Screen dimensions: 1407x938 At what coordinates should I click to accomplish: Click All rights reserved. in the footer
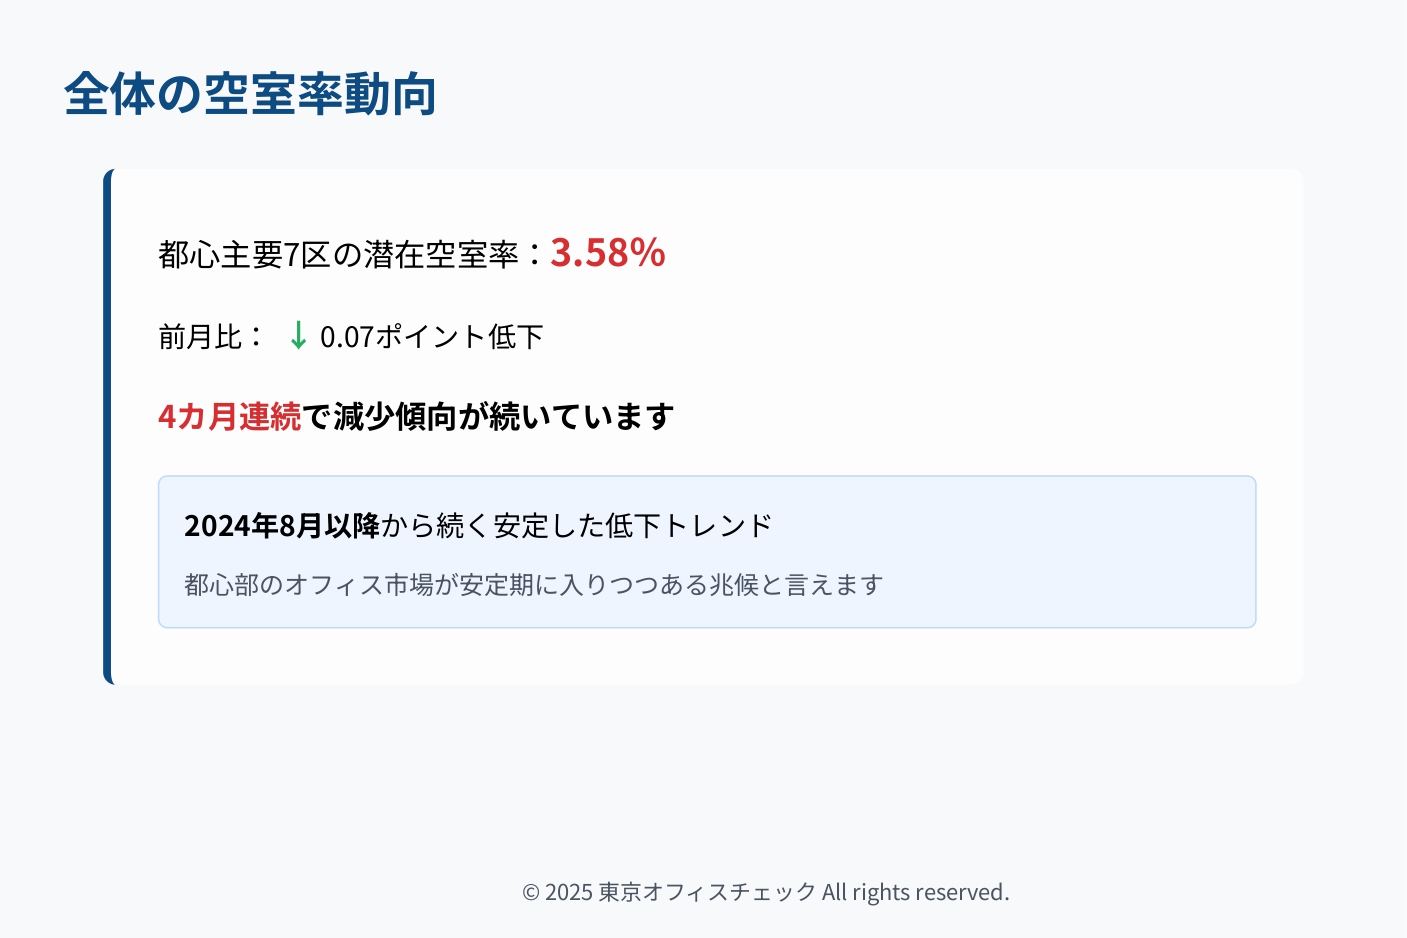915,892
